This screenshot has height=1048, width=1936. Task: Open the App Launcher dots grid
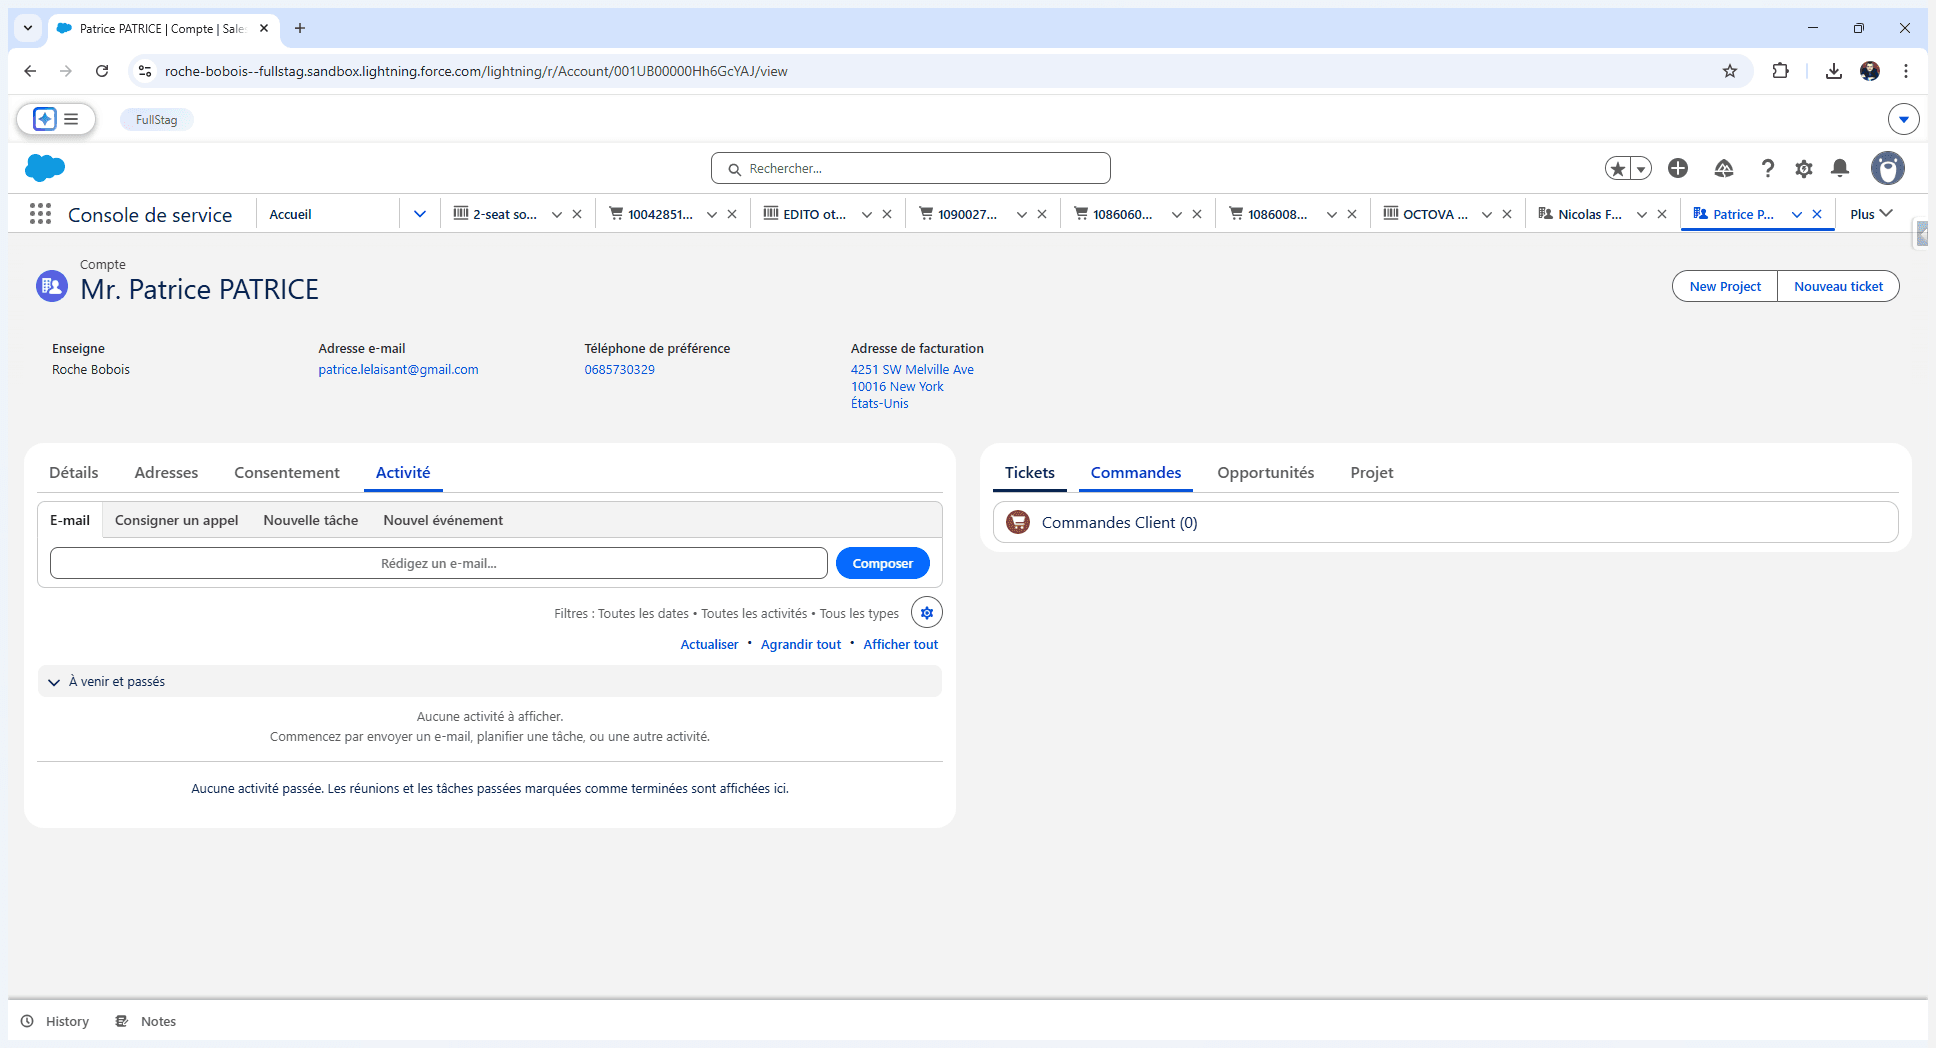point(40,214)
